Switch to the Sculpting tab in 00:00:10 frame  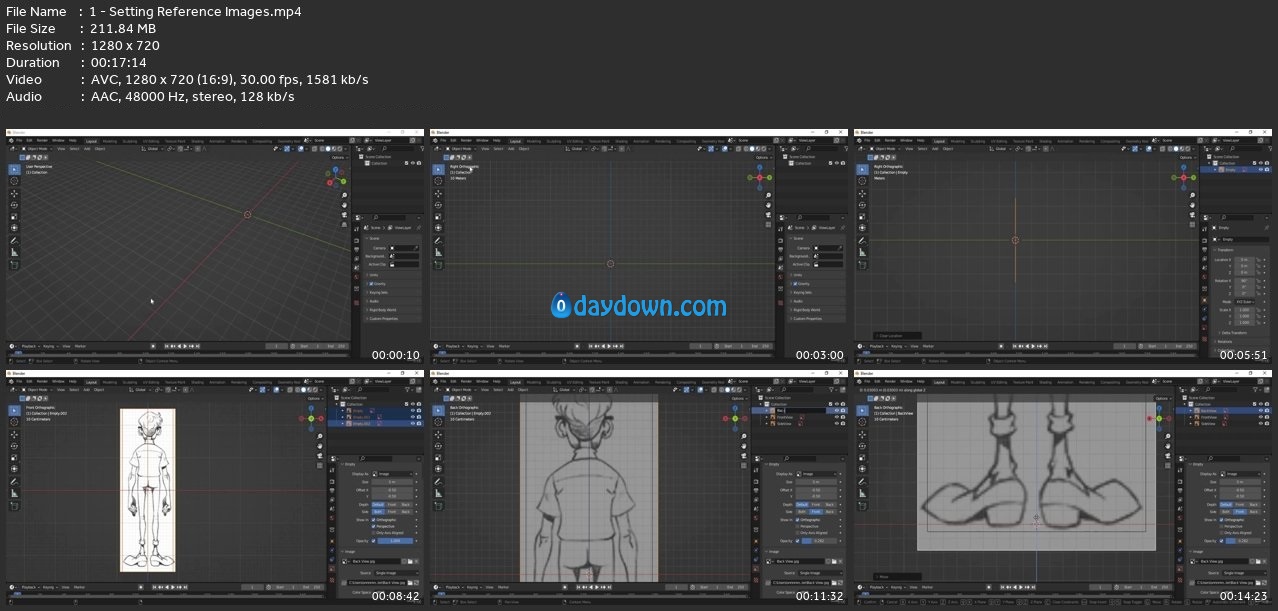click(130, 141)
